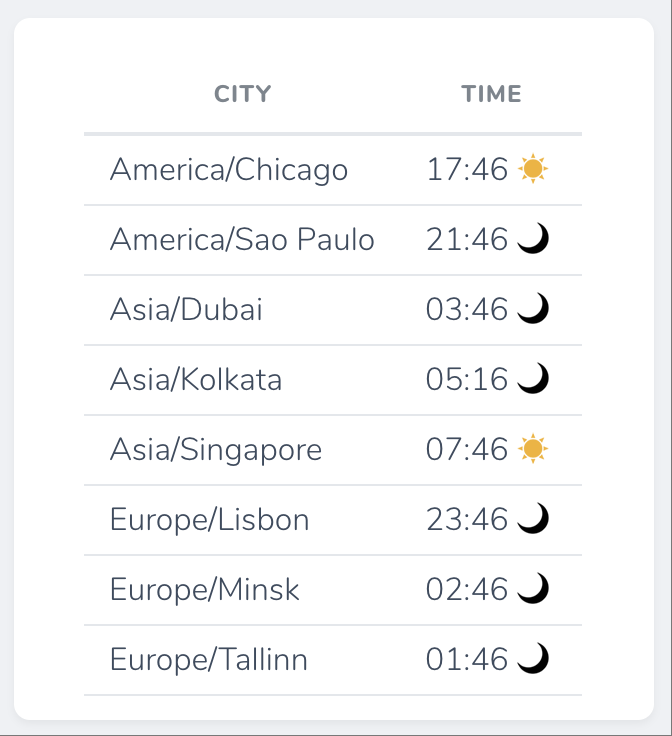Select the America/Sao Paulo city name

point(242,239)
